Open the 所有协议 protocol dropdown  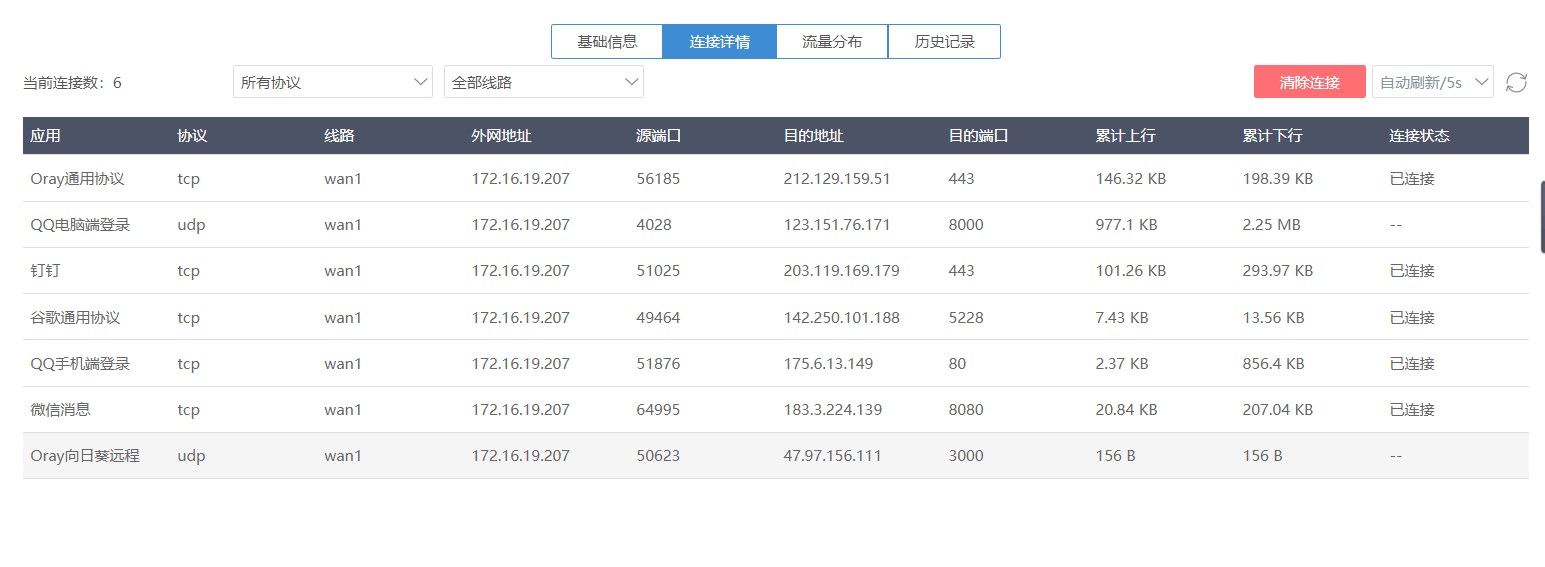coord(333,82)
